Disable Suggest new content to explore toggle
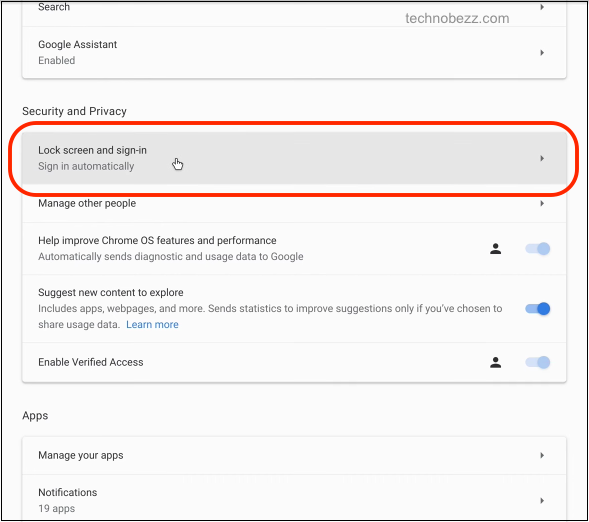Viewport: 589px width, 522px height. [538, 309]
